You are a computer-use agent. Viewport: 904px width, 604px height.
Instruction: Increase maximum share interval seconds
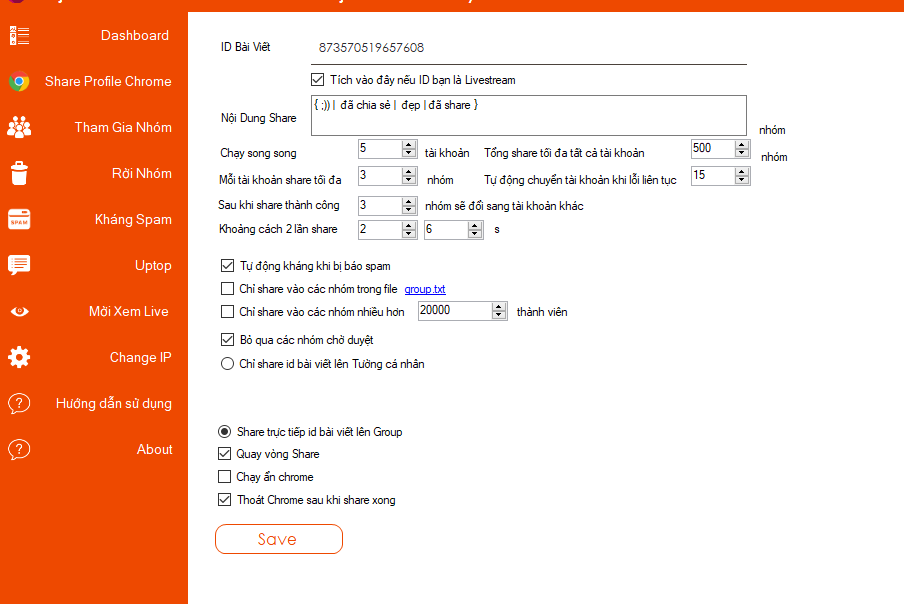(475, 226)
